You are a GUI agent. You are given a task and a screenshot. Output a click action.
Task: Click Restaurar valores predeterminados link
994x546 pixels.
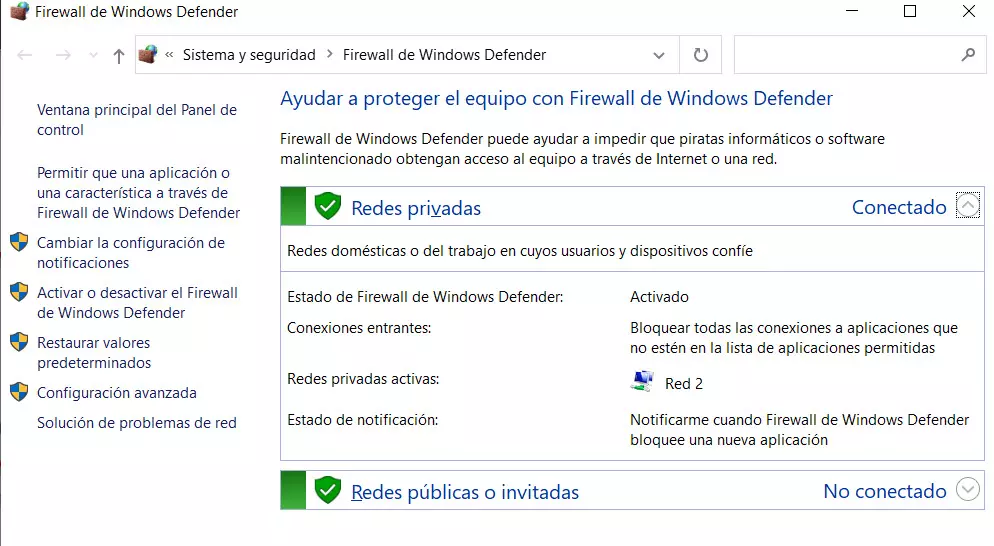point(94,353)
